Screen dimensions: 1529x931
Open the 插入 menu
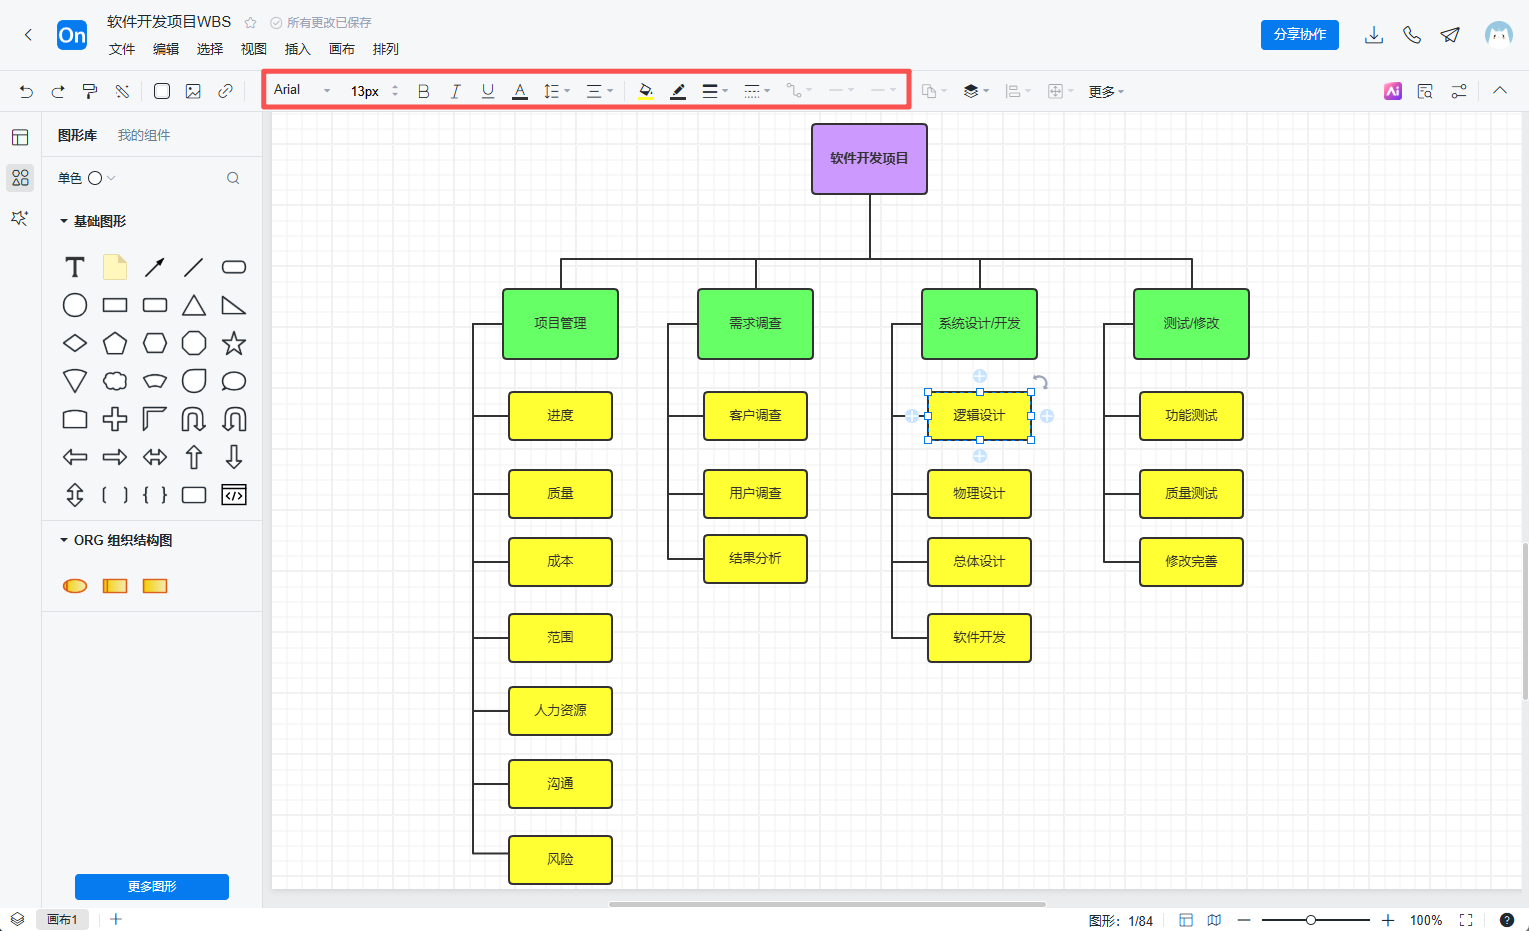click(297, 49)
